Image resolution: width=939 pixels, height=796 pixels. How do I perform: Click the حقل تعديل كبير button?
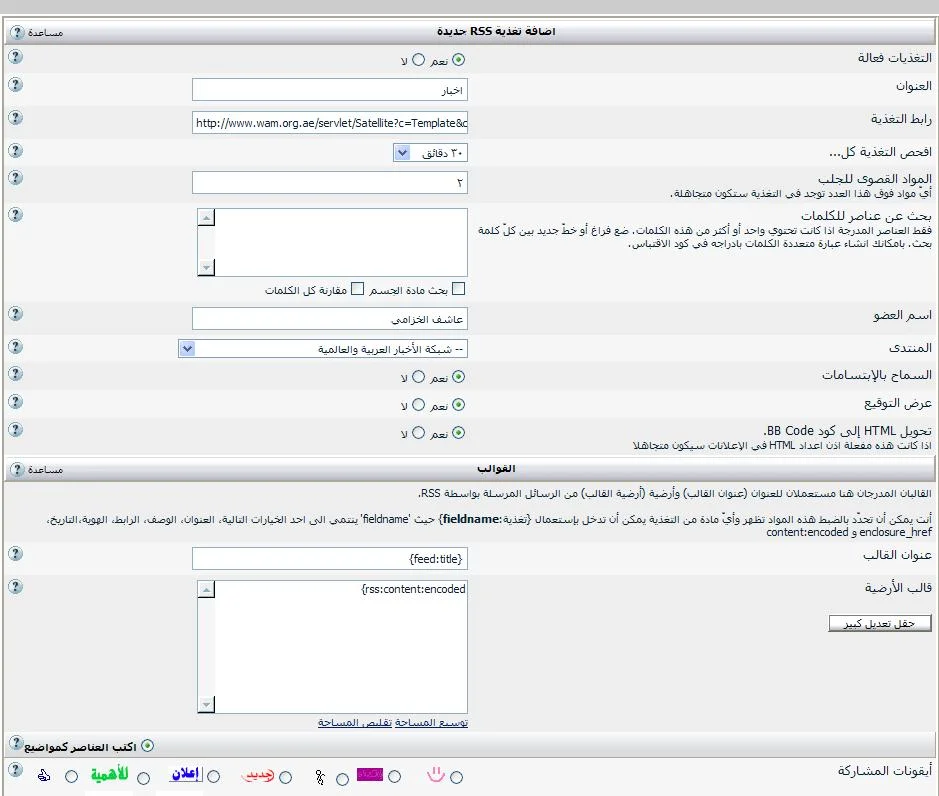(x=879, y=623)
